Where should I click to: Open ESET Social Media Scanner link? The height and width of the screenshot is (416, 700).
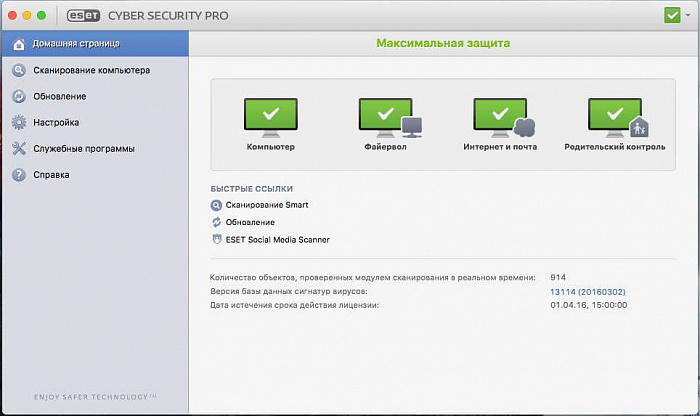277,240
